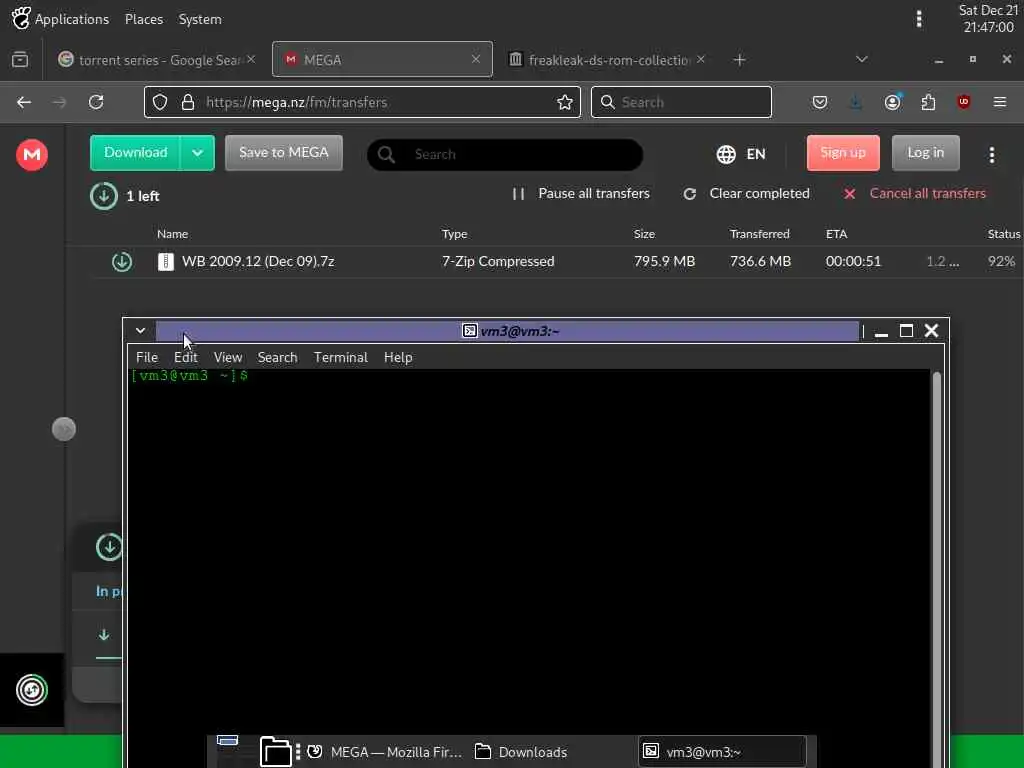Open Firefox tab overview icon
Viewport: 1024px width, 768px height.
point(20,59)
